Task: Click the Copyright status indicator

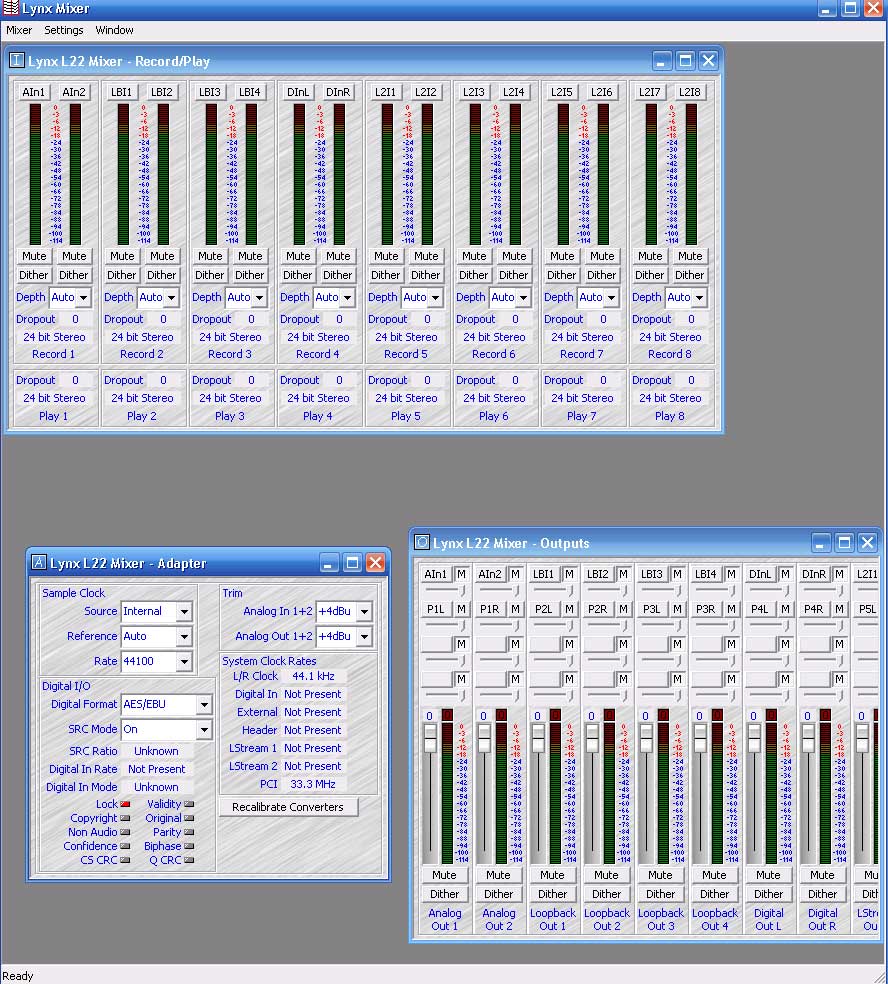Action: 125,818
